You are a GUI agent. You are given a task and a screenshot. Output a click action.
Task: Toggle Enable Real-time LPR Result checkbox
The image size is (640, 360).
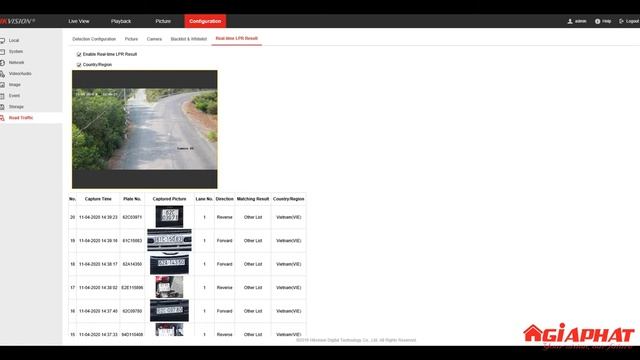(x=79, y=54)
